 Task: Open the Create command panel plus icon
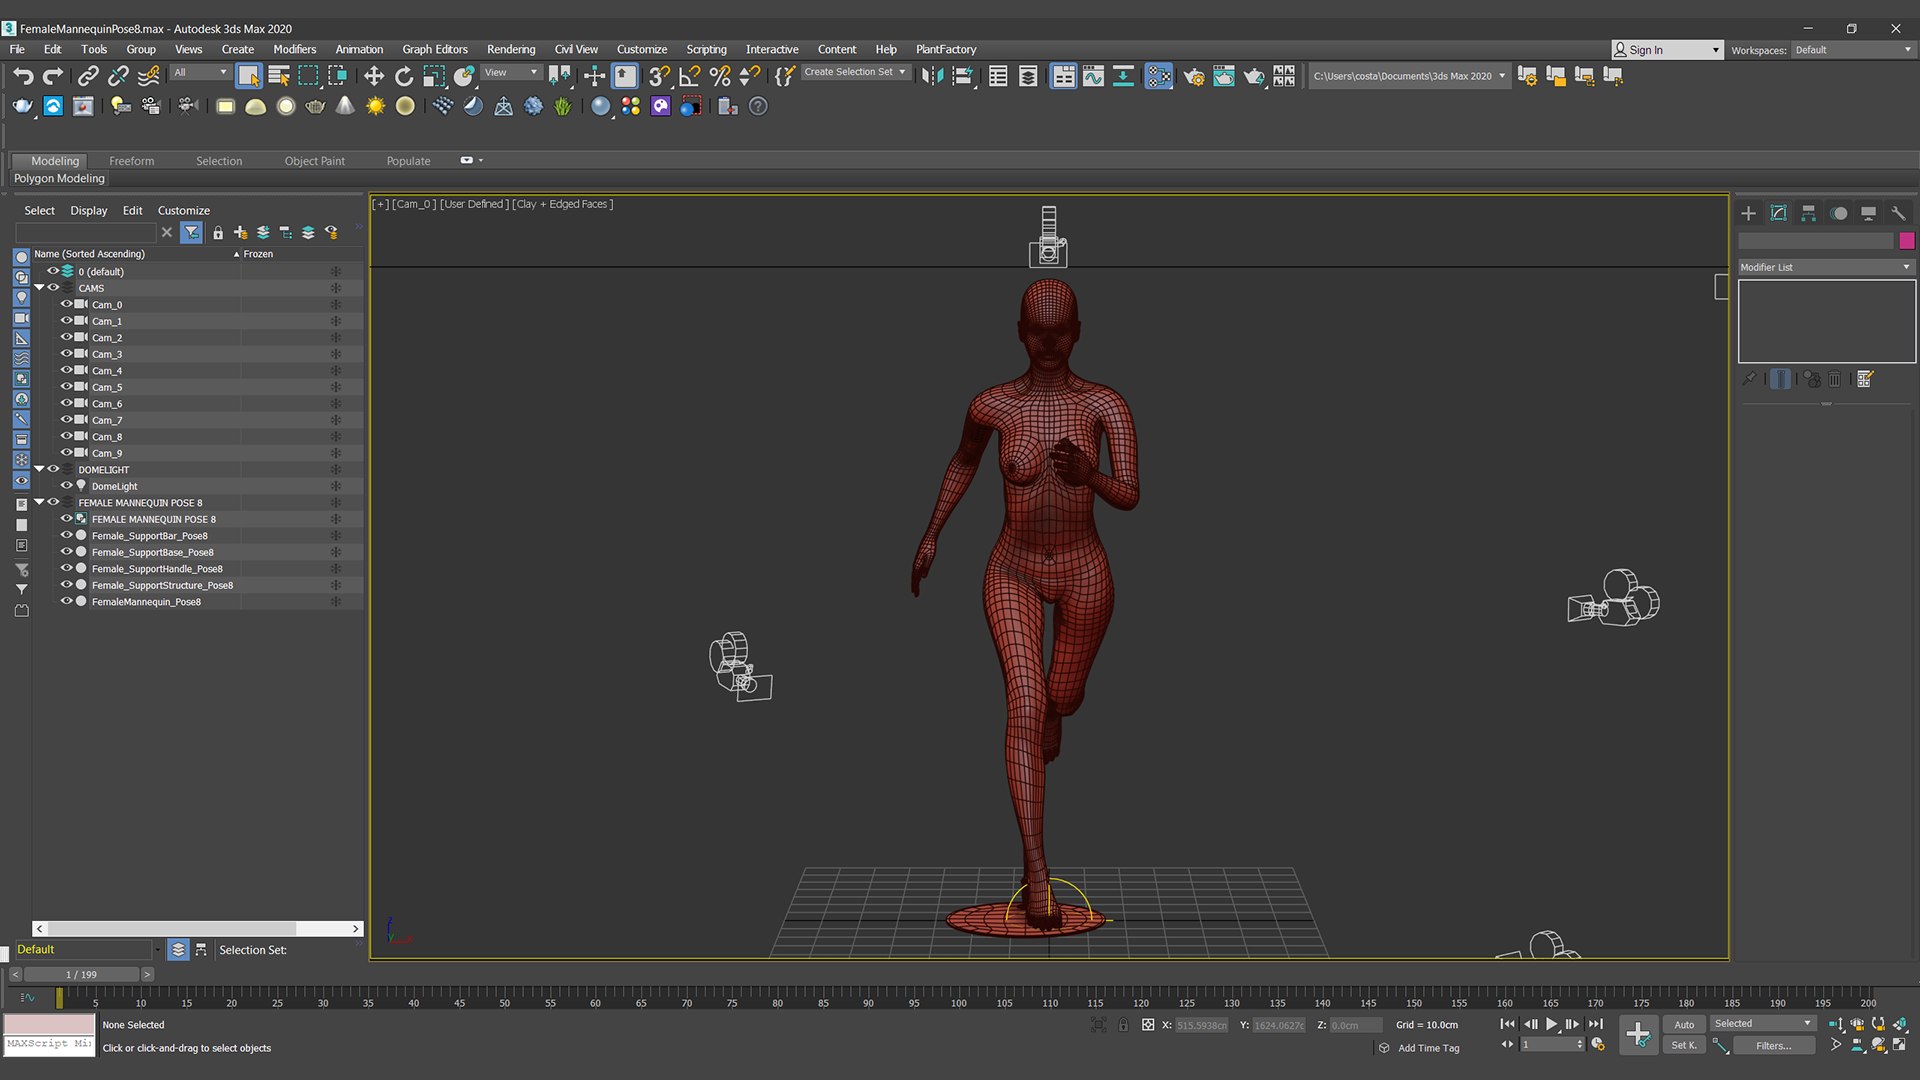(1748, 213)
